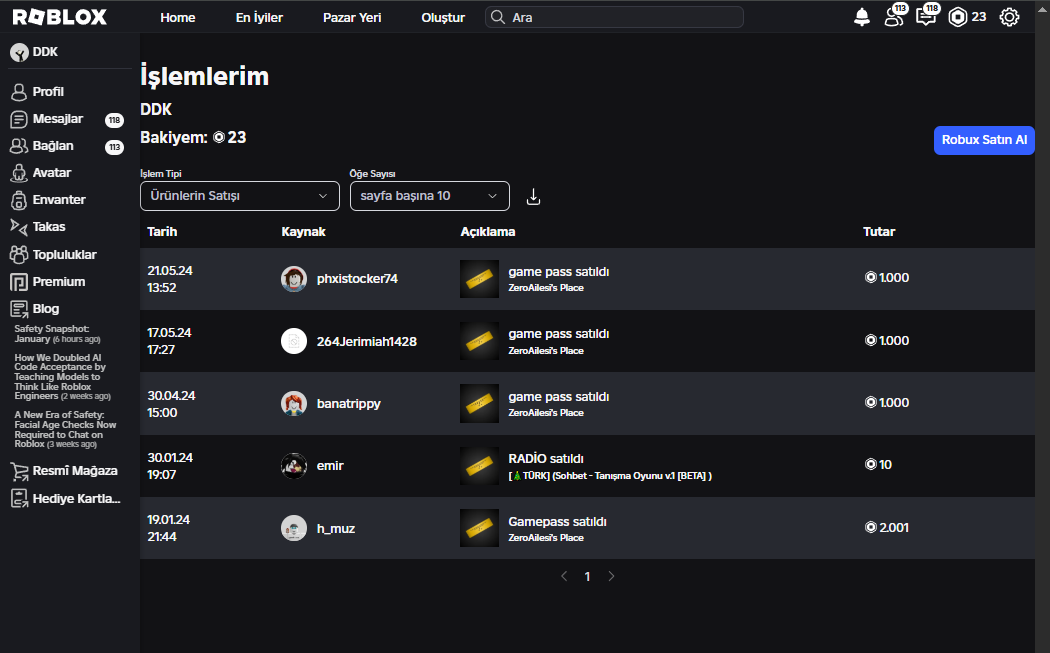Image resolution: width=1050 pixels, height=653 pixels.
Task: Open TÜRK Sohbet Tanışma Oyunu link
Action: [610, 476]
